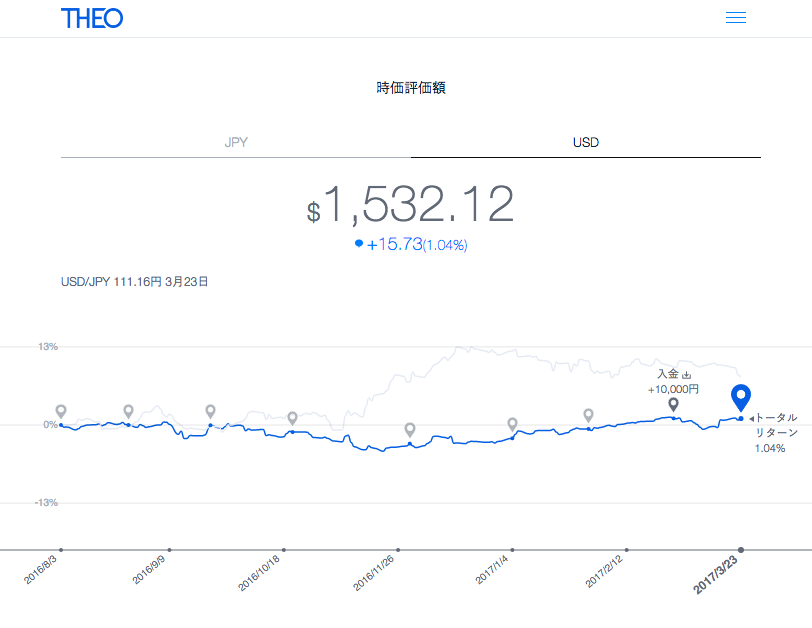Click the $1,532.12 valuation amount
The height and width of the screenshot is (628, 812).
[410, 205]
